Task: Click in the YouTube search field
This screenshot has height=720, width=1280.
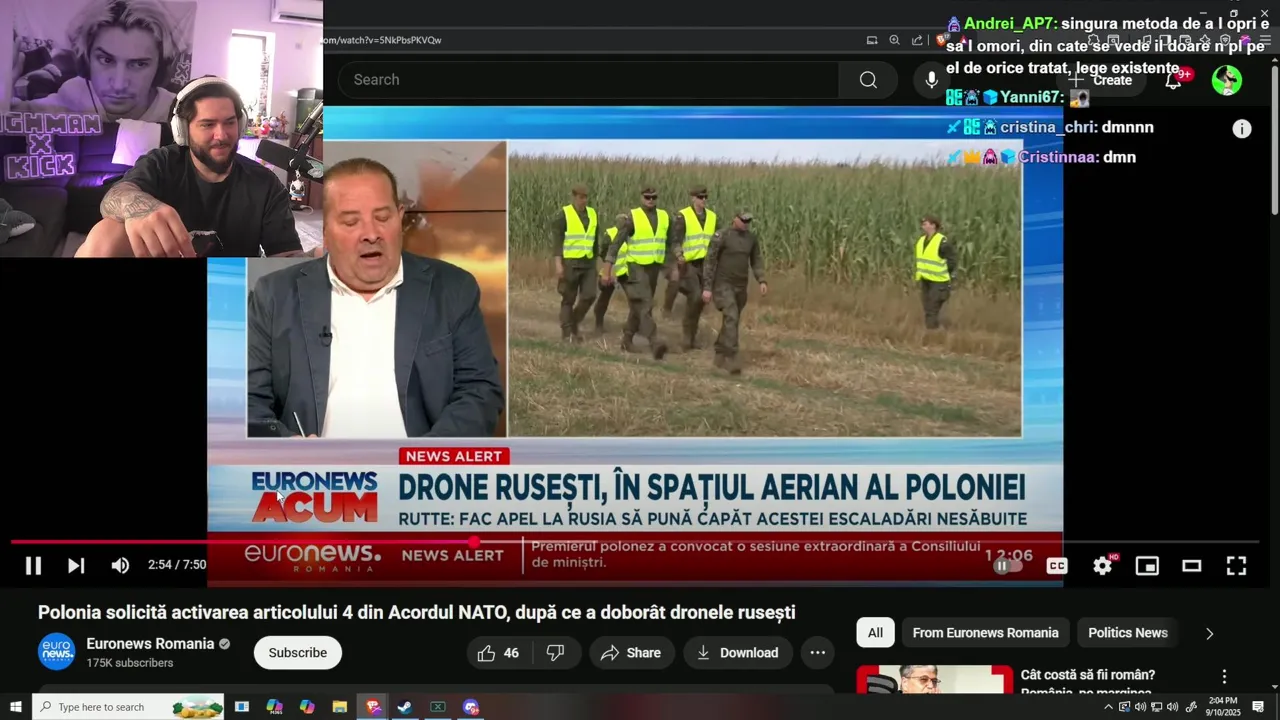Action: (x=588, y=80)
